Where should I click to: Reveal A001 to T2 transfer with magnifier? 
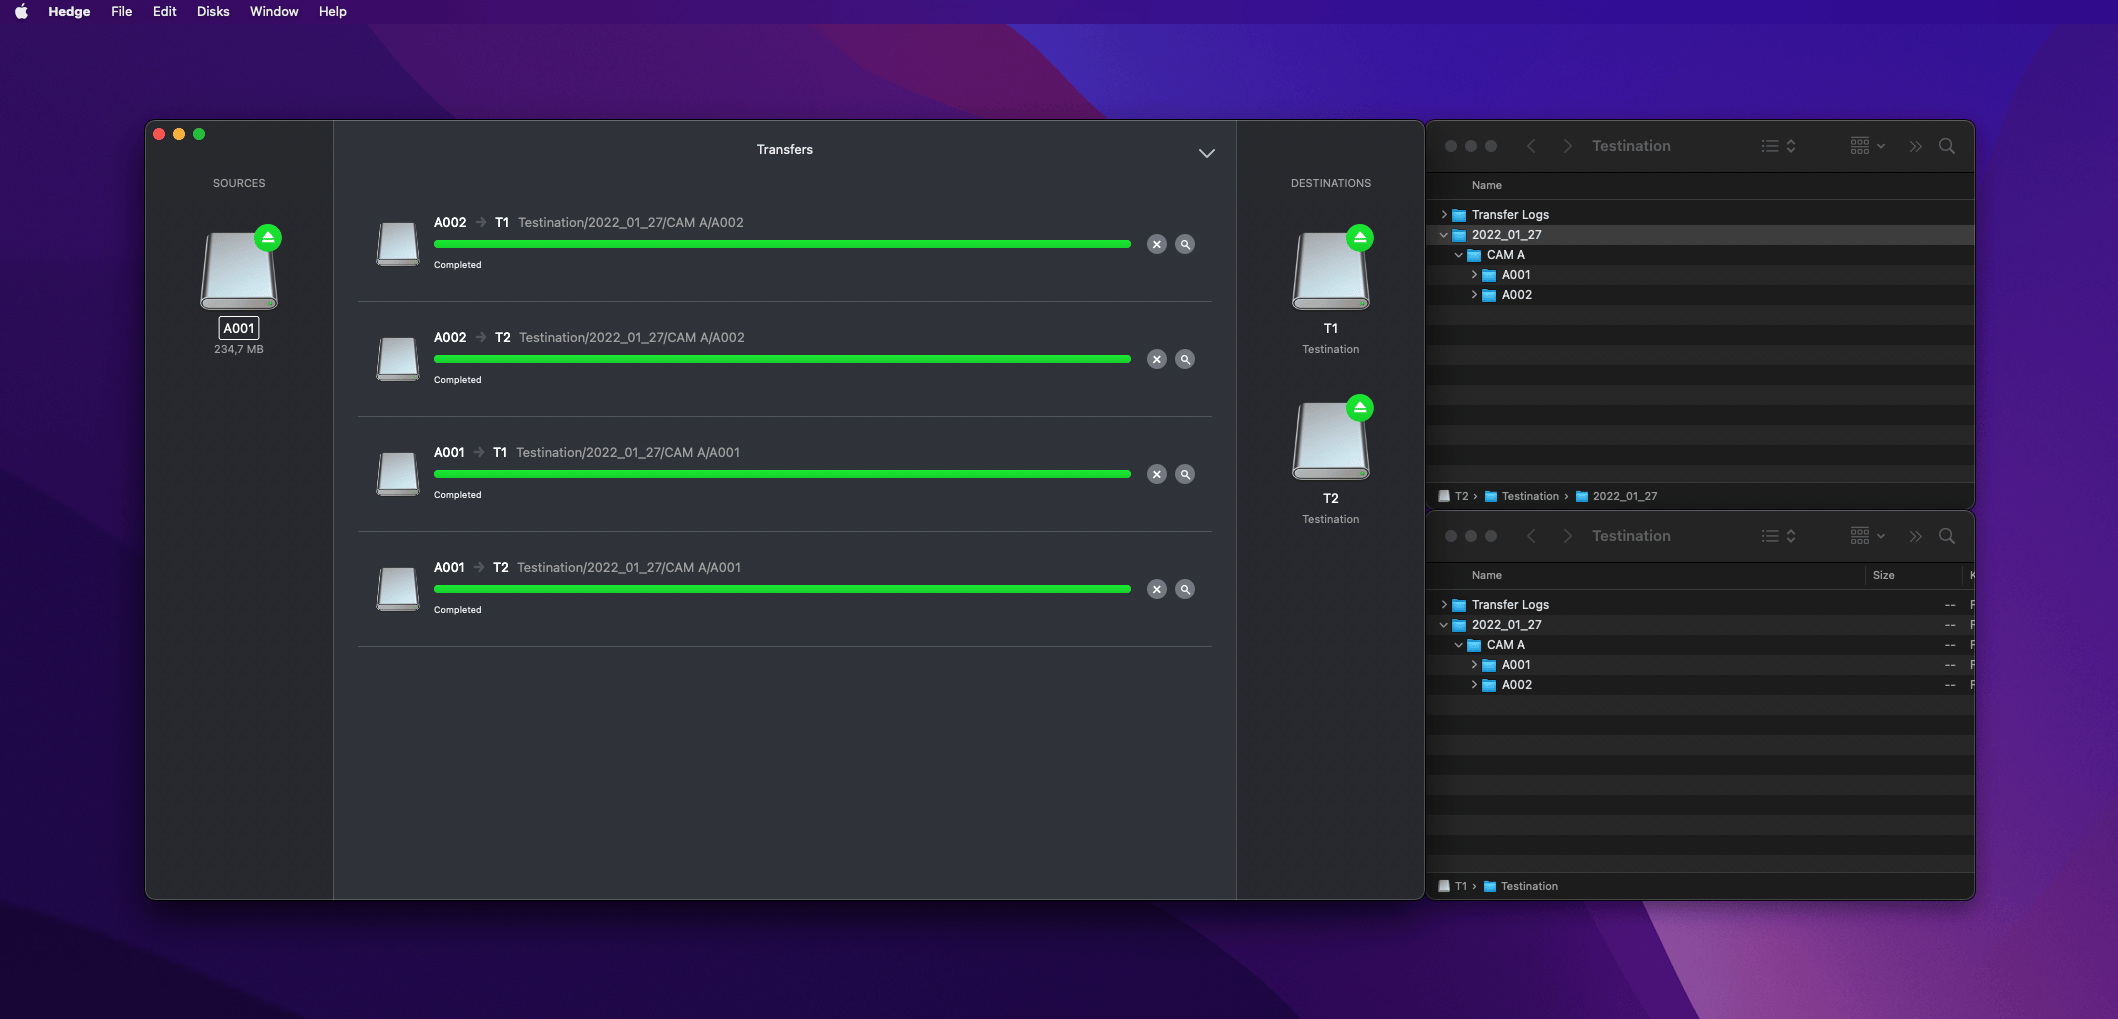click(x=1185, y=589)
